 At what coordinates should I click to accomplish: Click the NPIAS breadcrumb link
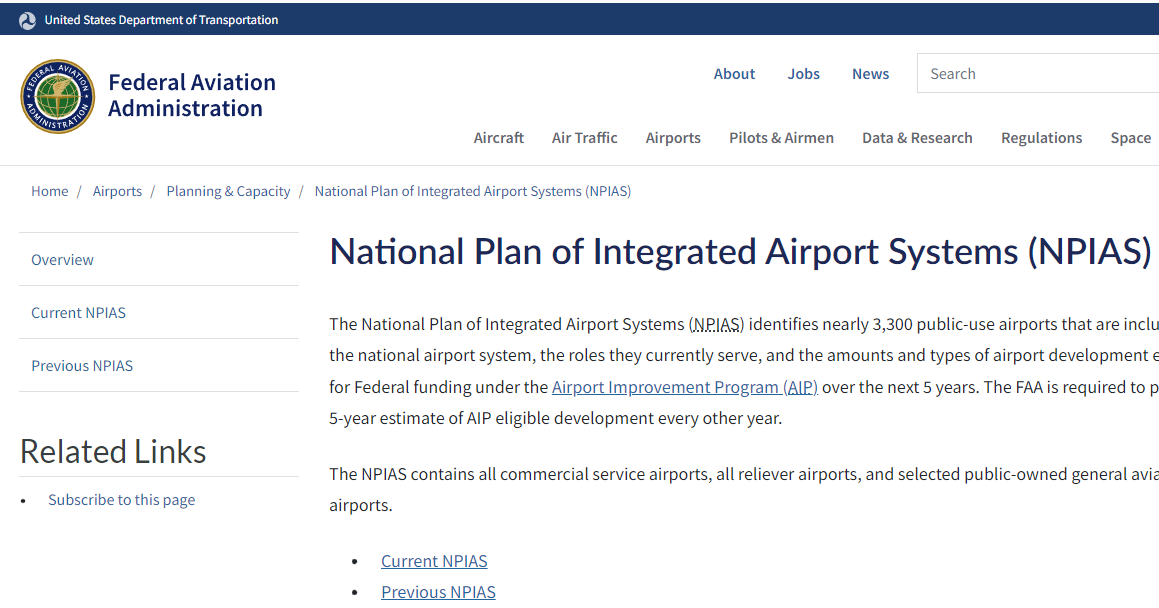tap(473, 191)
